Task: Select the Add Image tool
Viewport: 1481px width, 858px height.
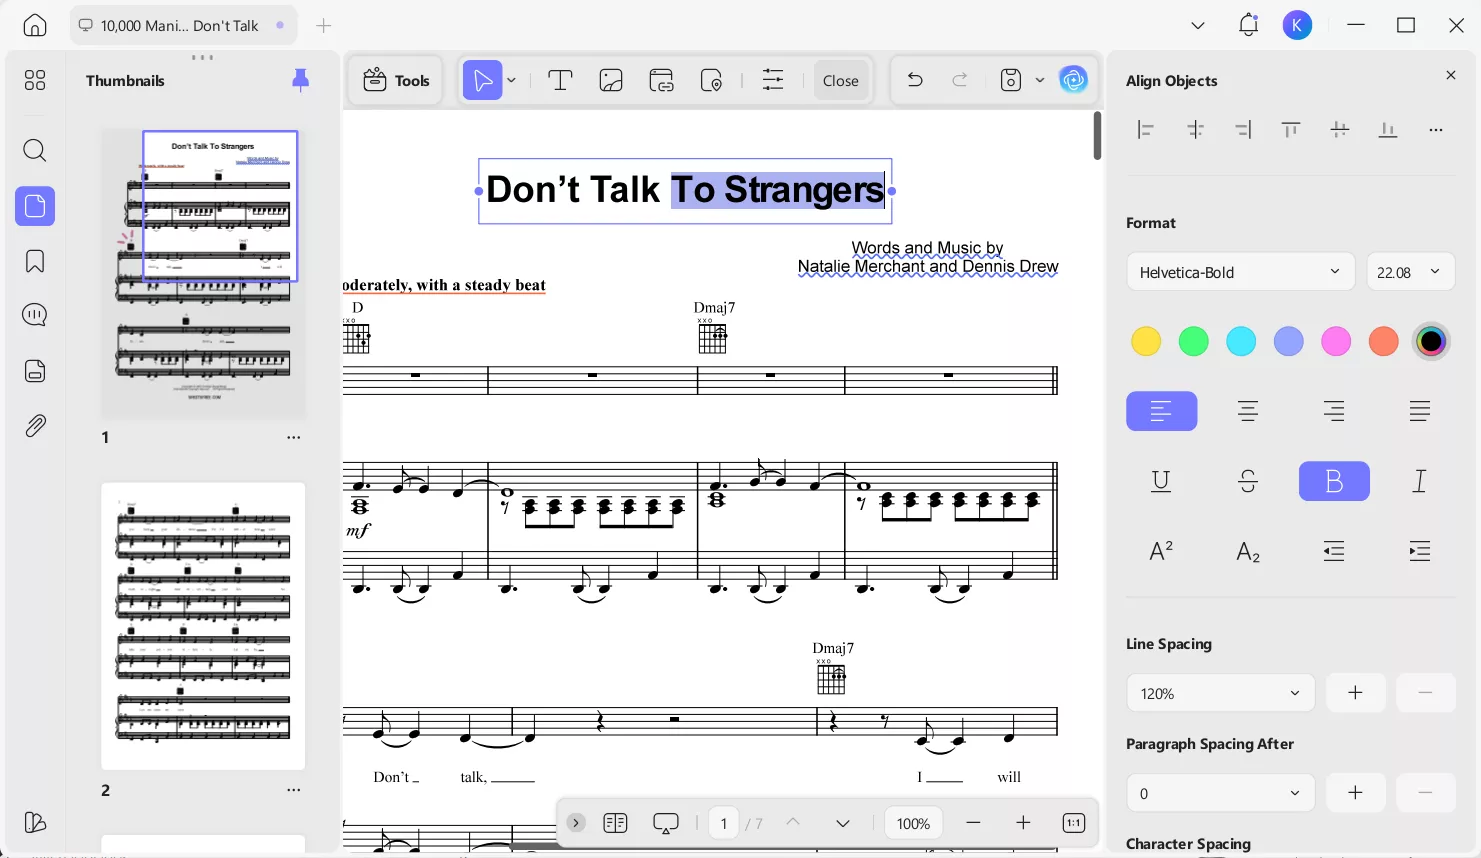Action: click(x=610, y=80)
